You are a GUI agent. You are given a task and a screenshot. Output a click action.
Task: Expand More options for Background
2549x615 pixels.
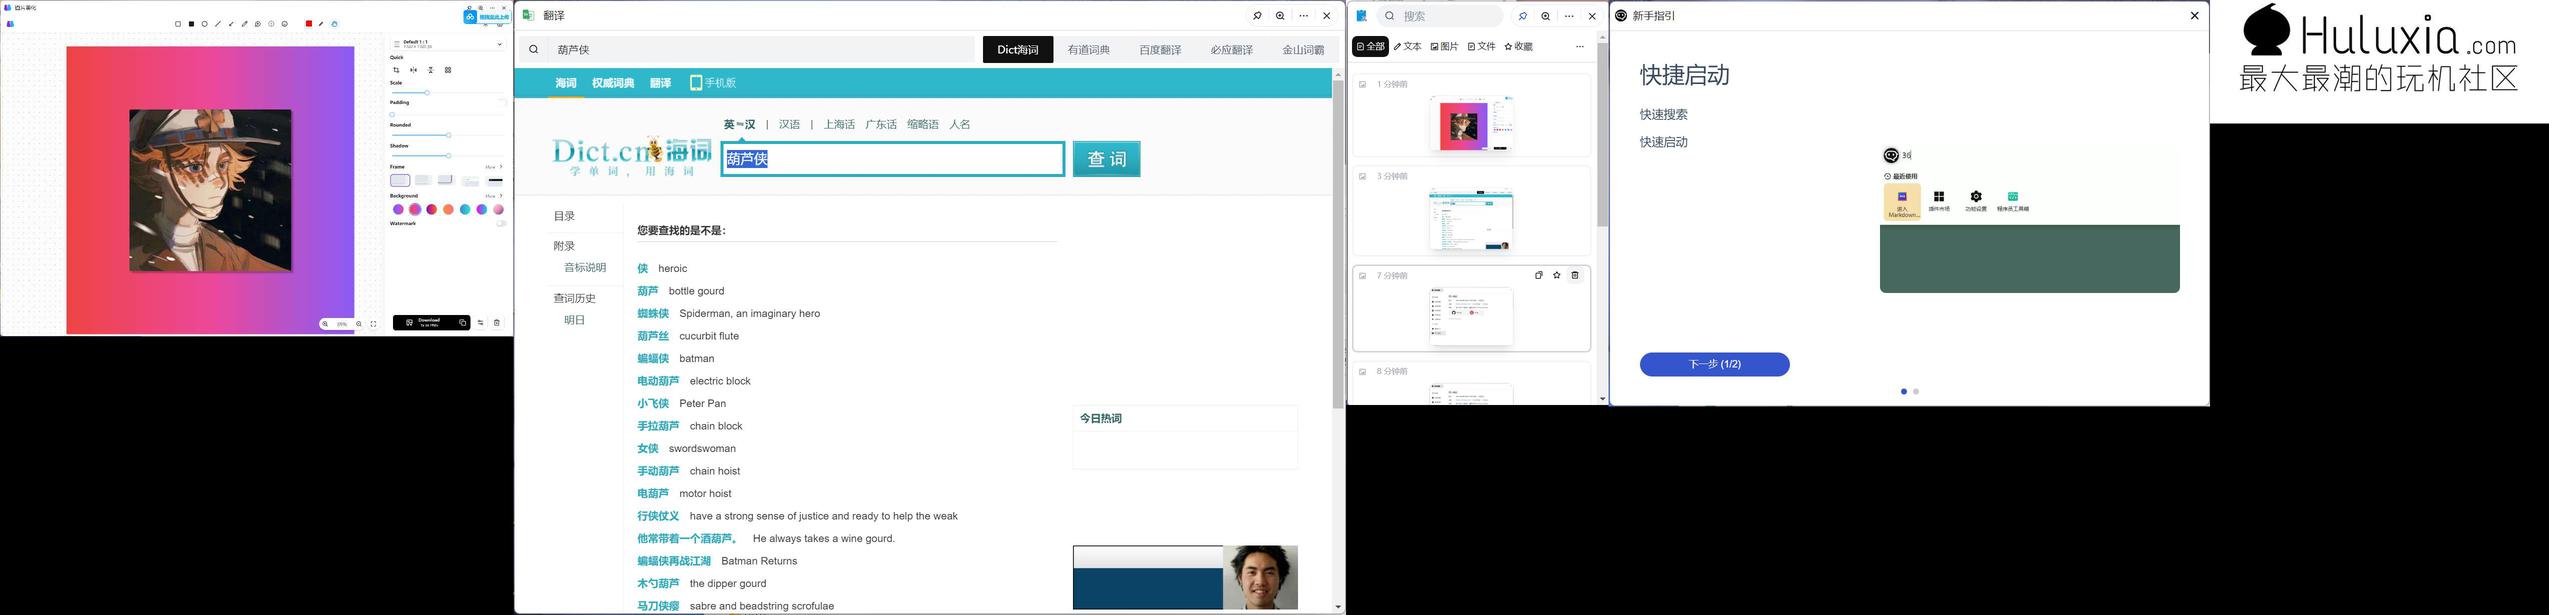coord(494,196)
